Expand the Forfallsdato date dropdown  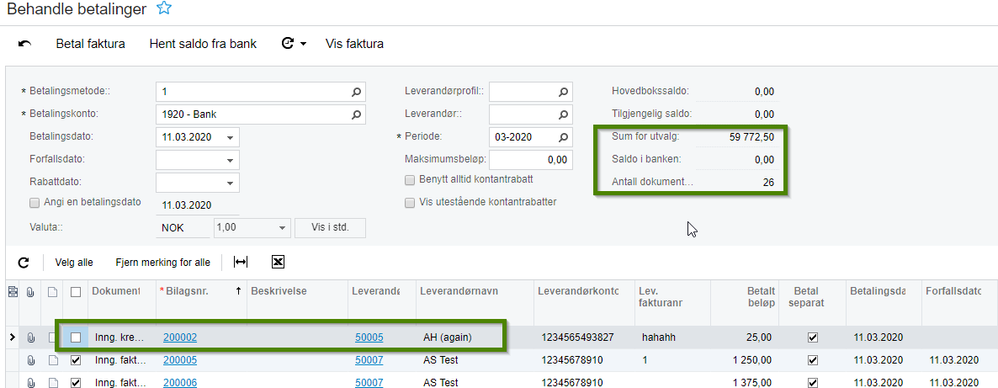(230, 160)
